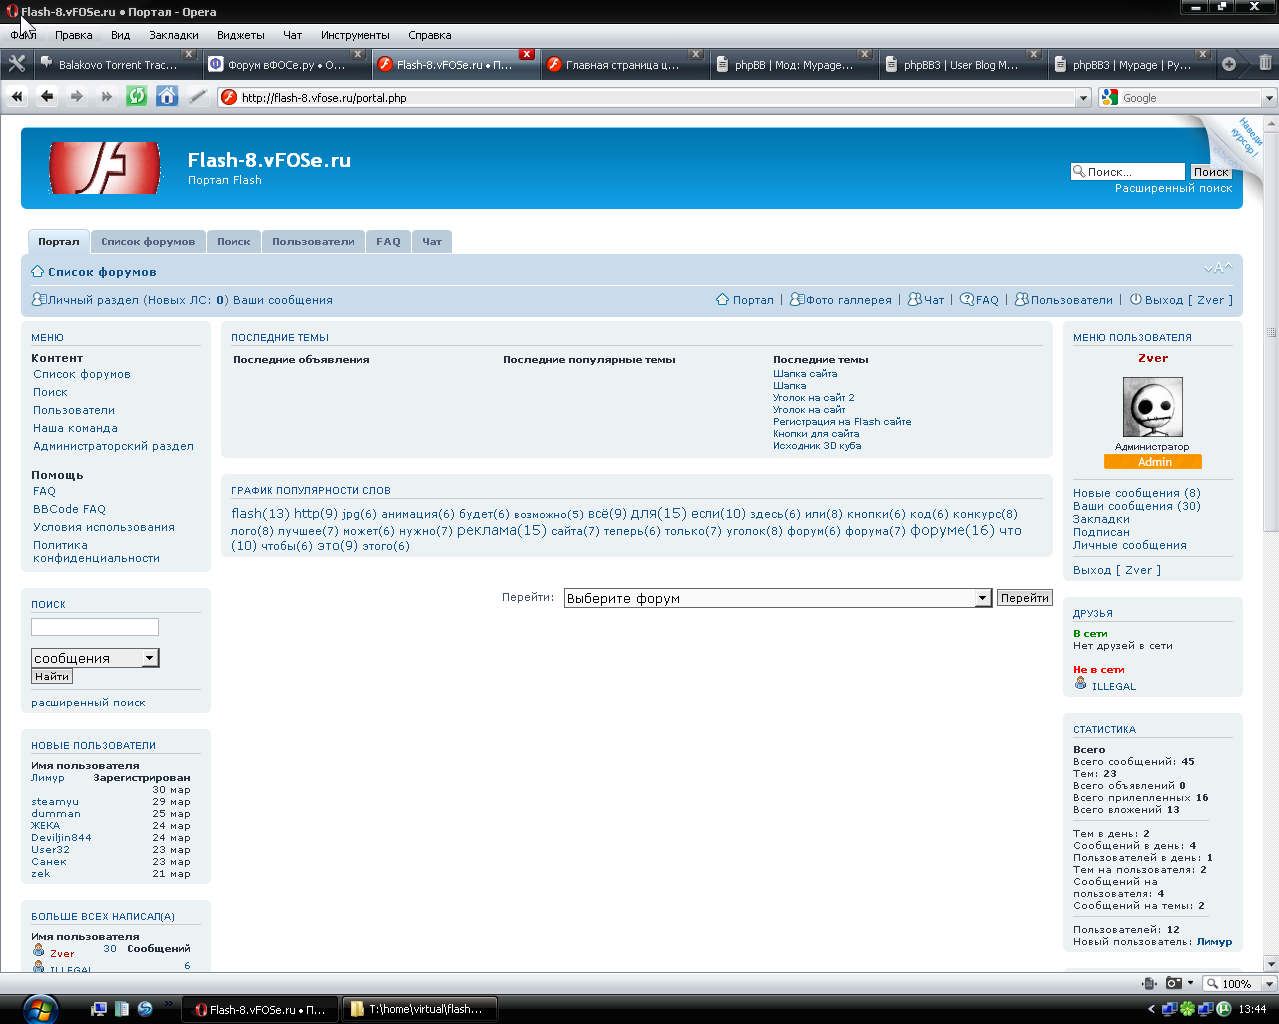Click the font size change icon
1279x1024 pixels.
click(x=1217, y=268)
